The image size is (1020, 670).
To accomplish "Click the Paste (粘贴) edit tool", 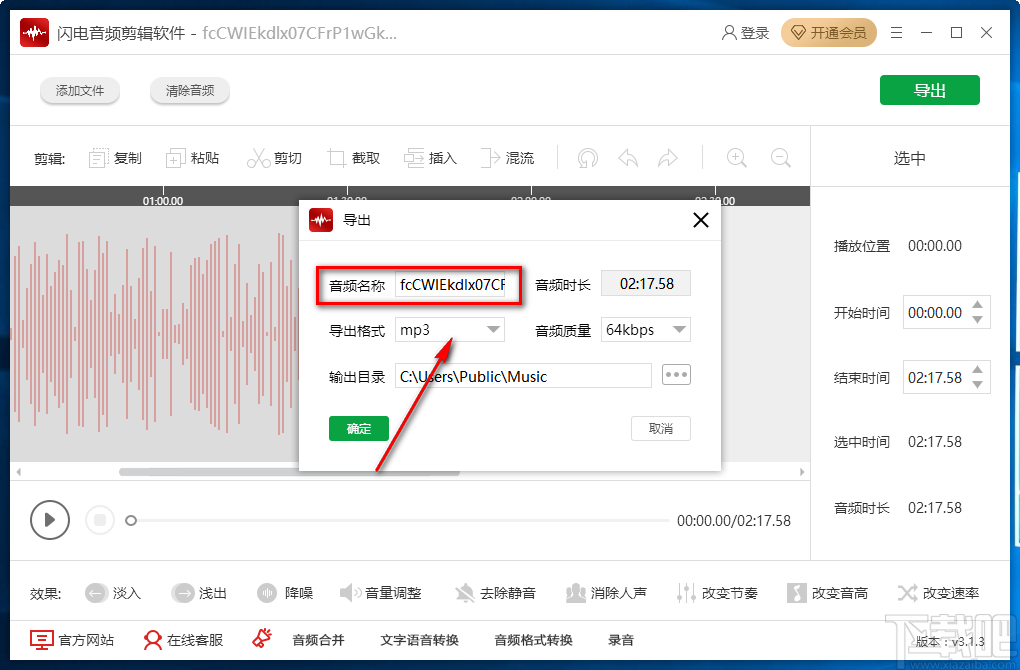I will click(x=193, y=158).
